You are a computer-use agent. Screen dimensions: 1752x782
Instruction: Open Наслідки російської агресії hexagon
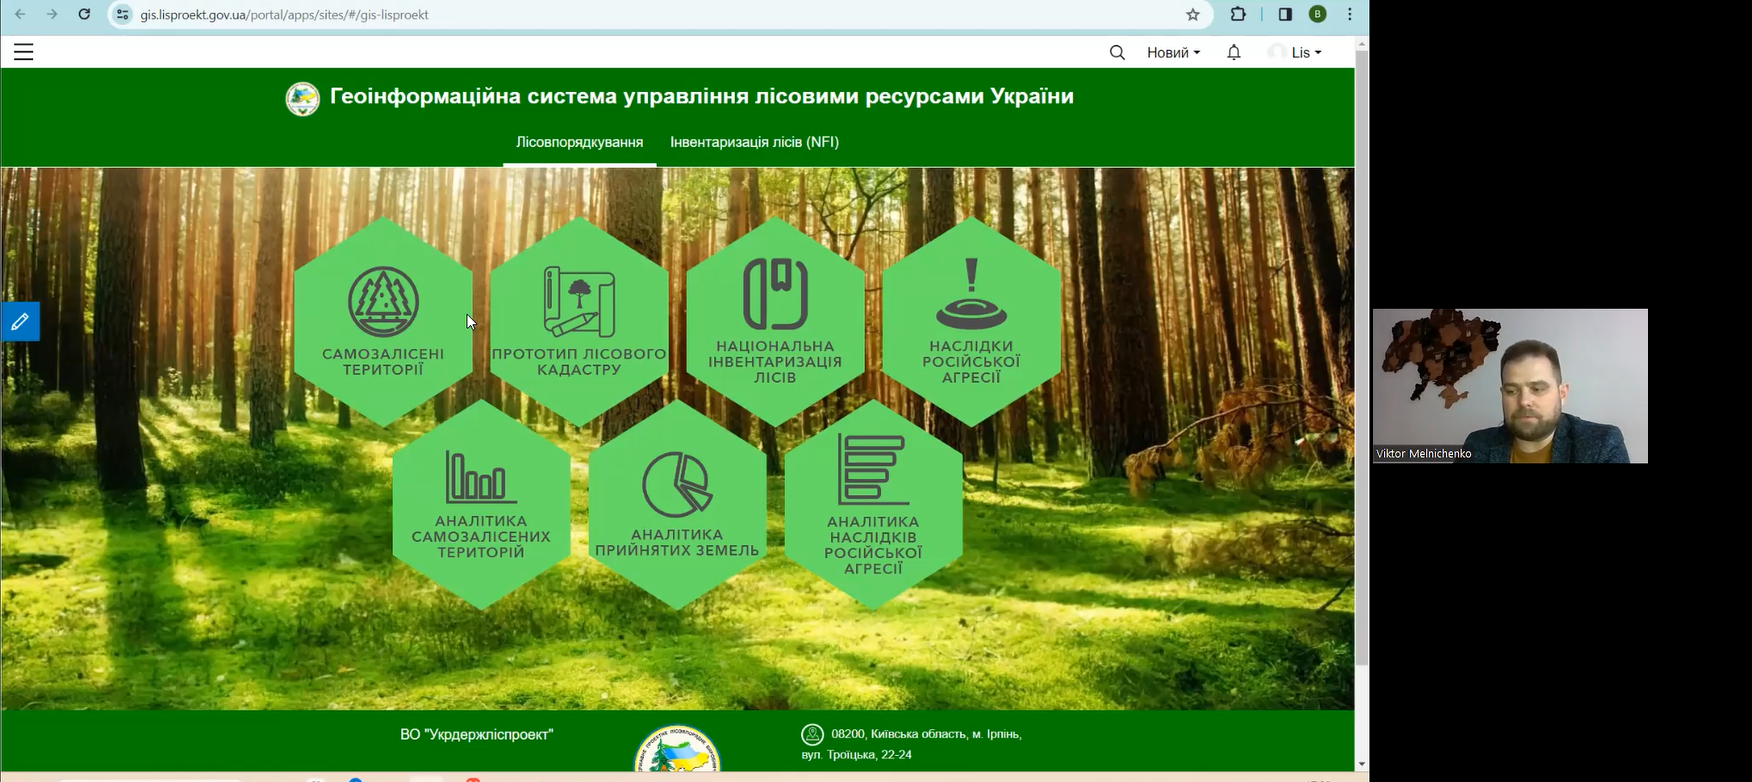pyautogui.click(x=971, y=322)
